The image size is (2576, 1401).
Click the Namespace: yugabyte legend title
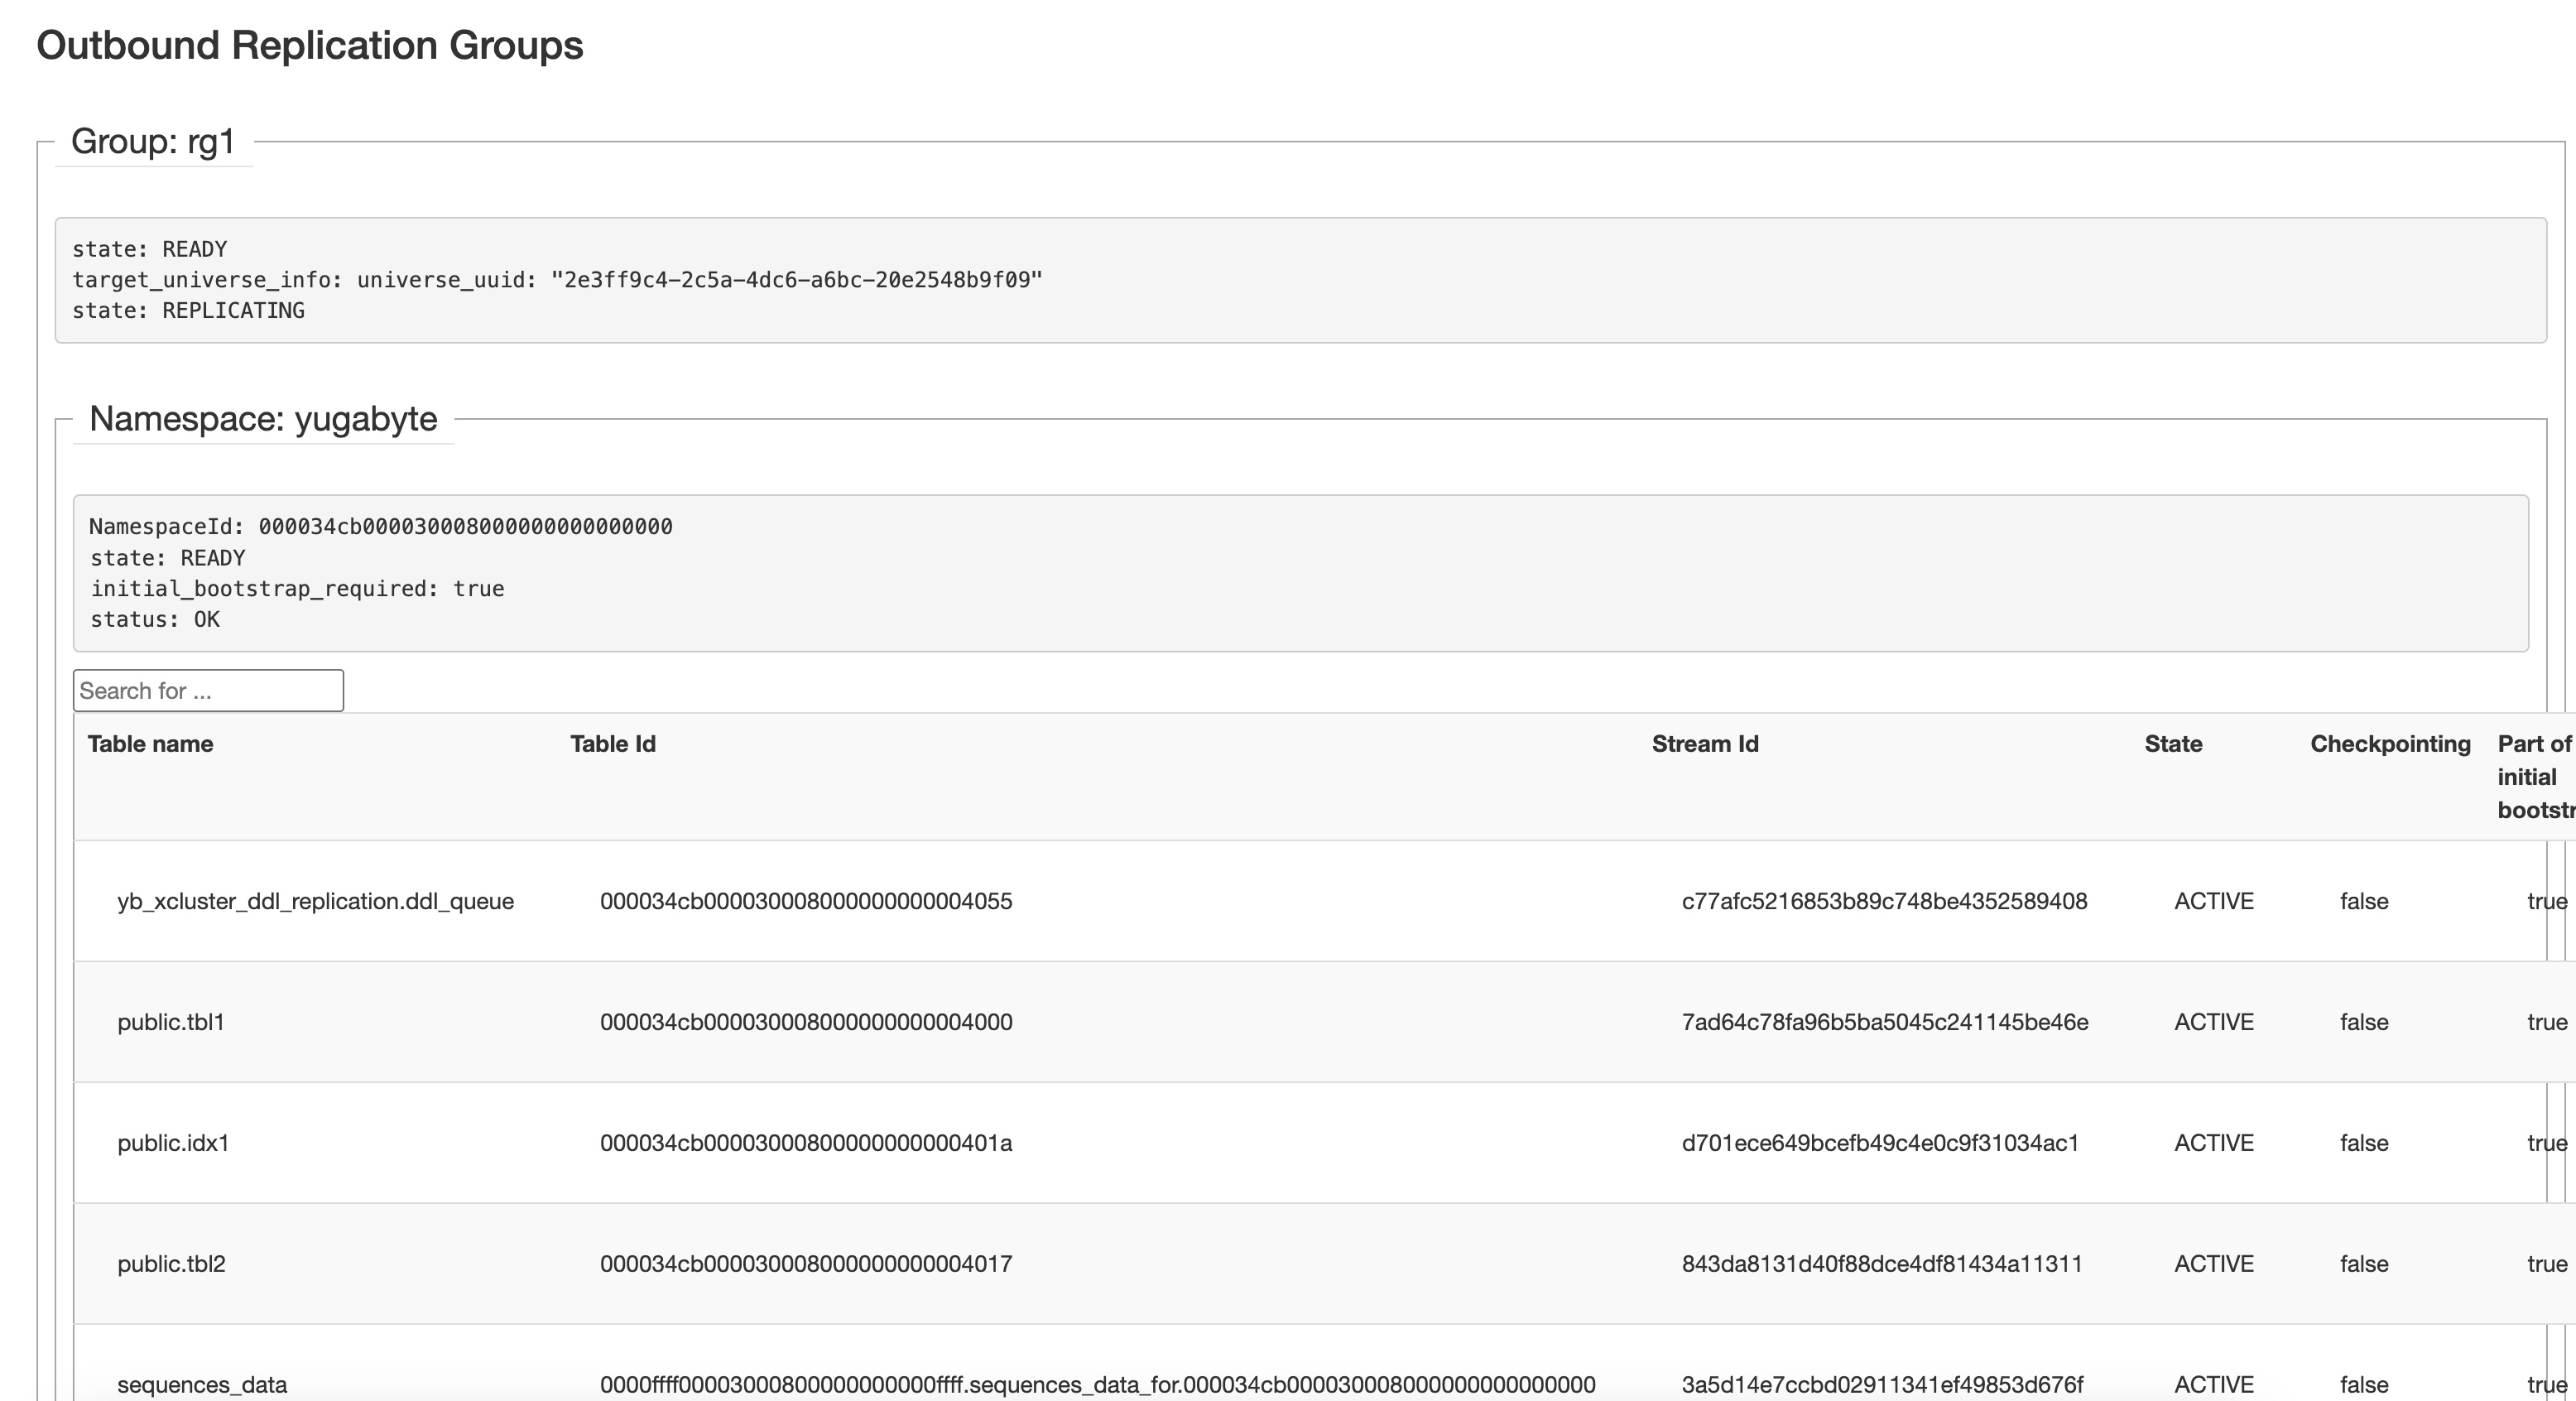pyautogui.click(x=263, y=418)
